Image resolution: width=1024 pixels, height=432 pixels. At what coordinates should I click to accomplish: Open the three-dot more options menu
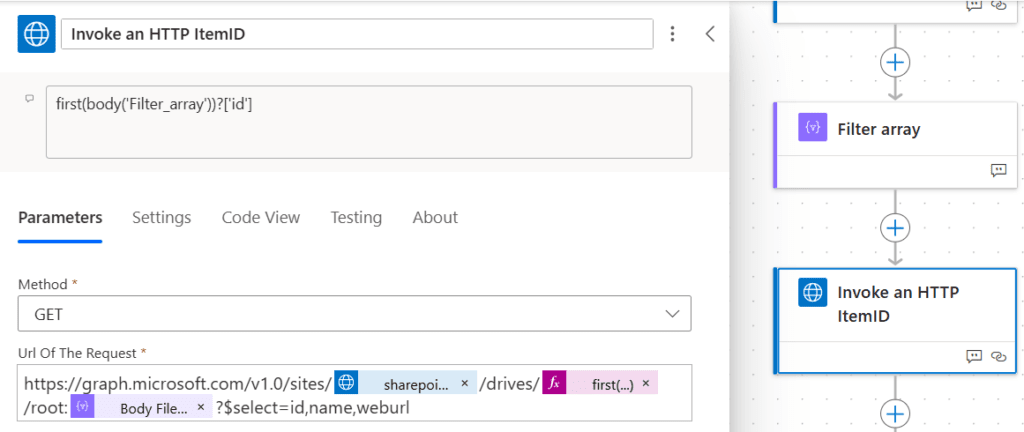(673, 34)
